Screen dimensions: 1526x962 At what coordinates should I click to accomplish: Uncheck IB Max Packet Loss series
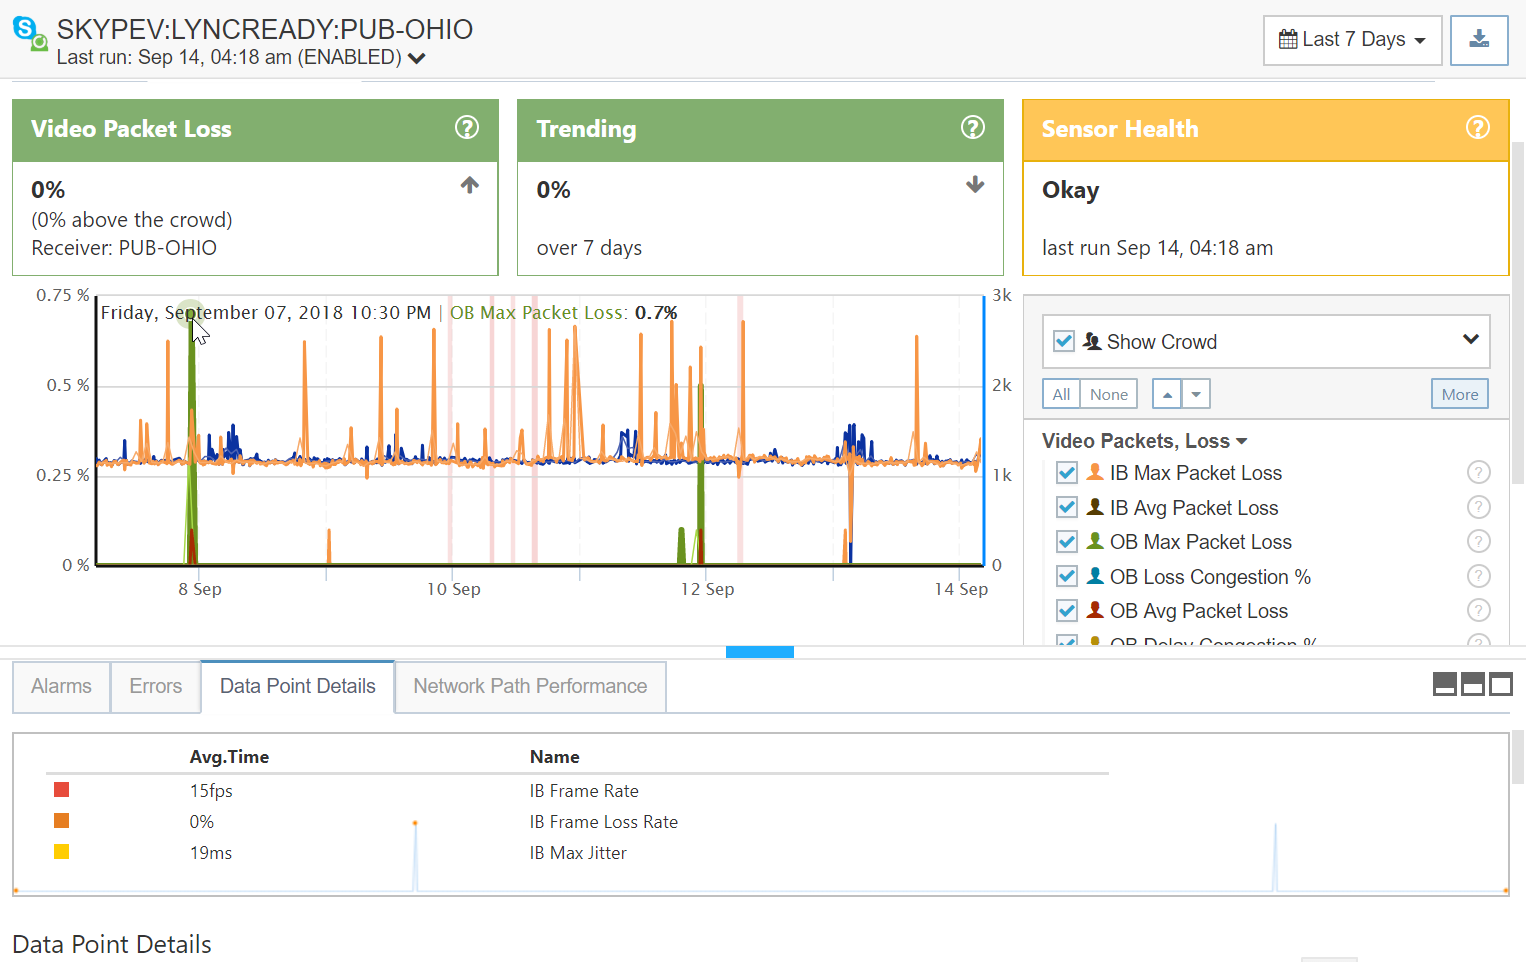pyautogui.click(x=1067, y=473)
